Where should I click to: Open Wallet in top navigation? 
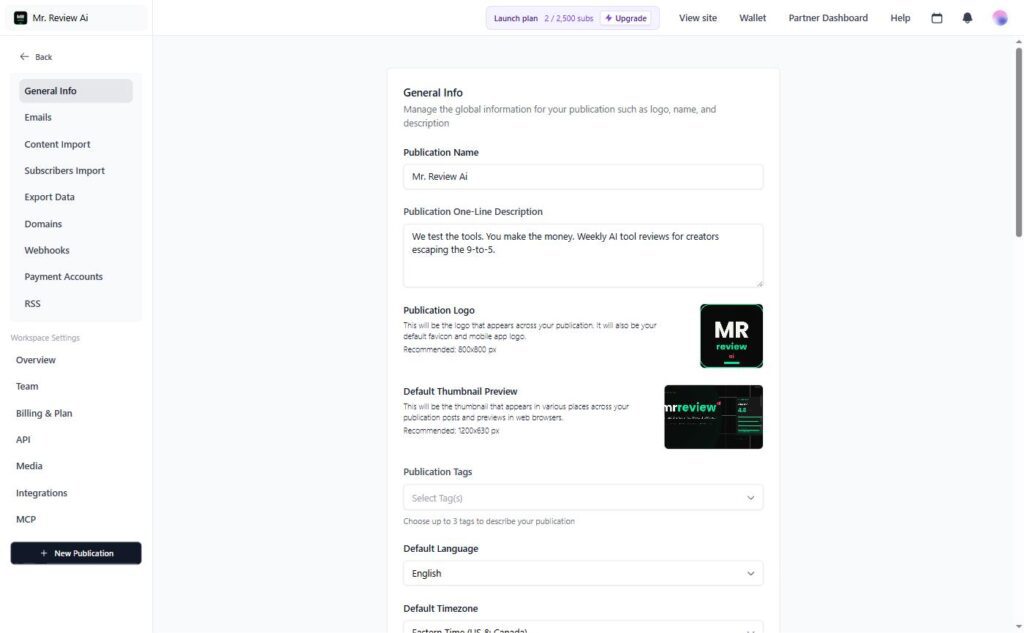(752, 18)
